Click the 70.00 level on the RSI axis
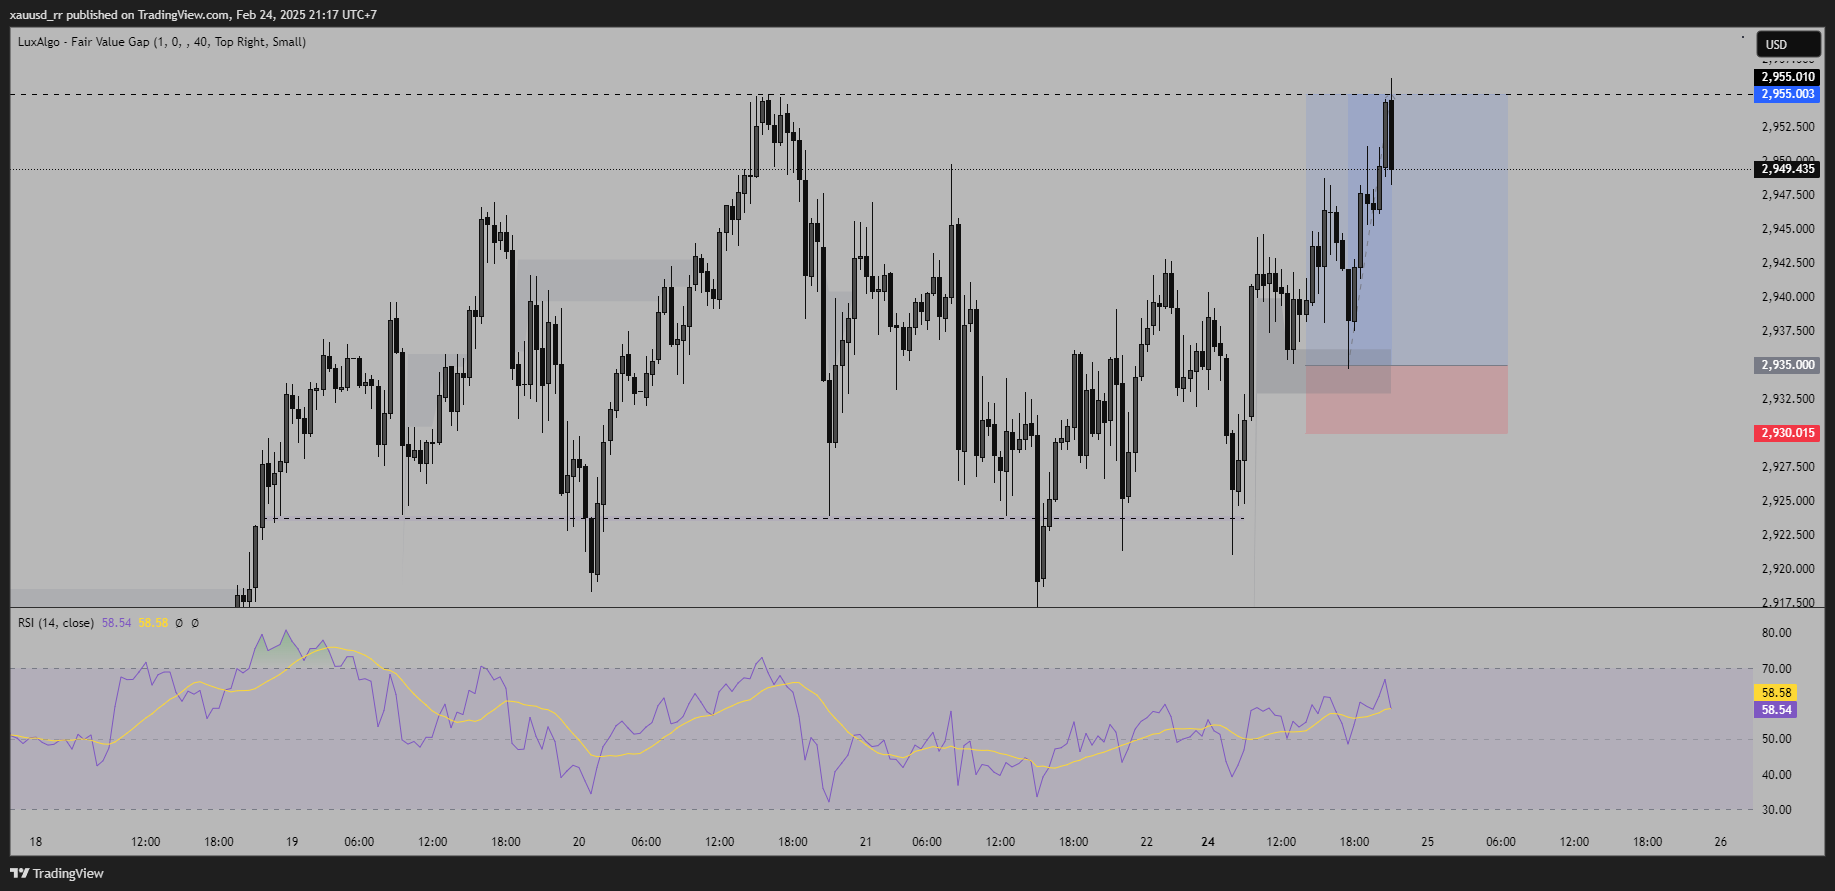Viewport: 1835px width, 891px height. (1776, 669)
